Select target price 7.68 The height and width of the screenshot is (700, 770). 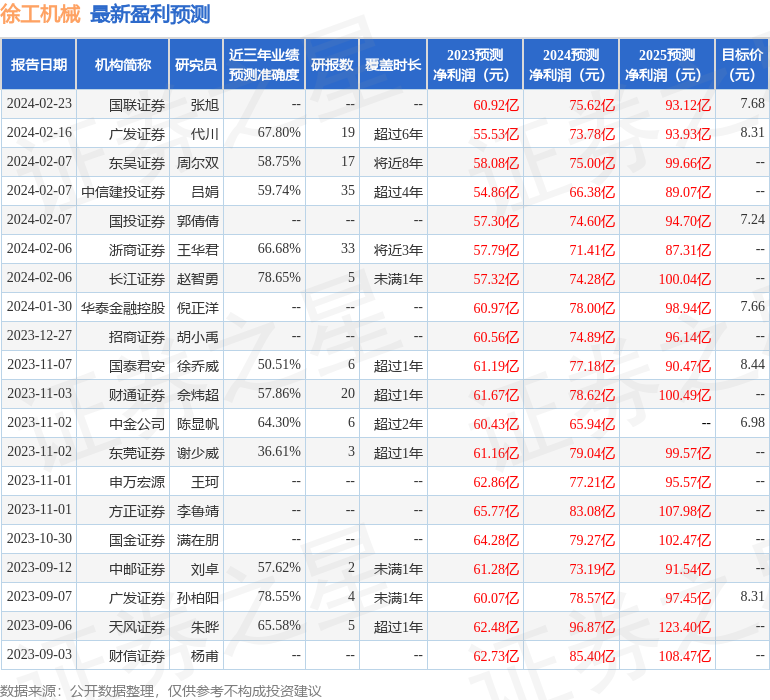(x=752, y=104)
